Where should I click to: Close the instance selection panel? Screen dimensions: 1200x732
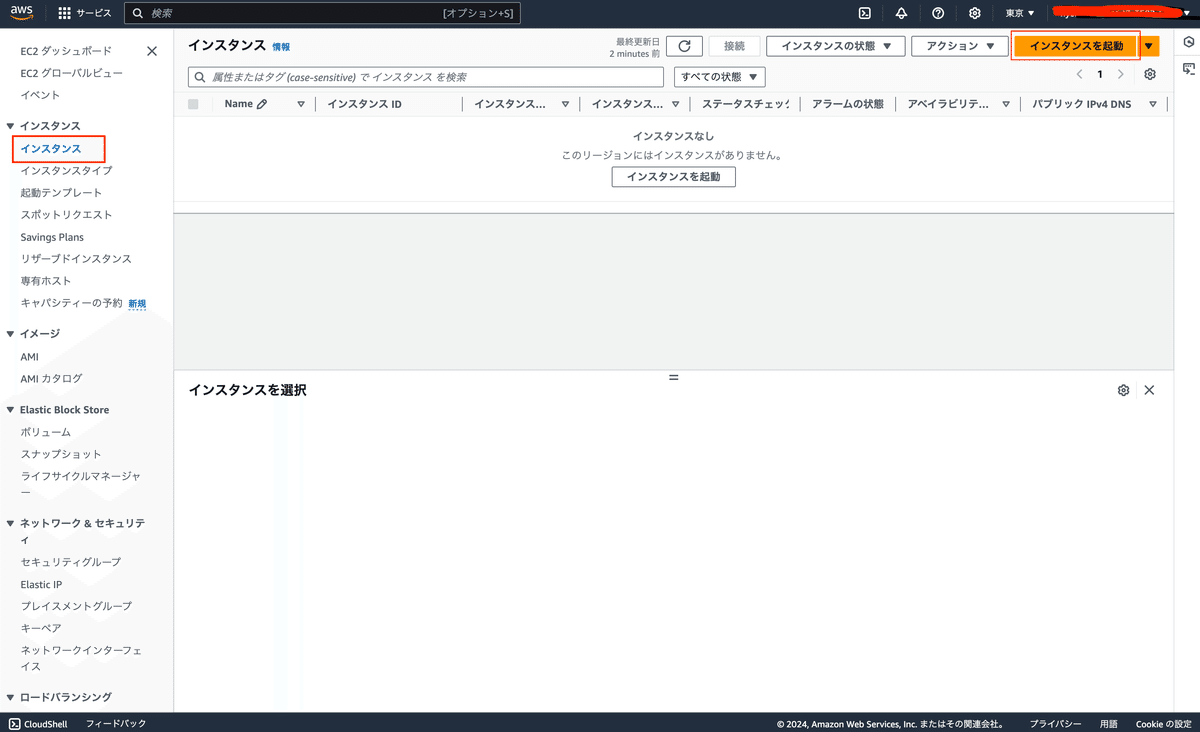(1149, 390)
